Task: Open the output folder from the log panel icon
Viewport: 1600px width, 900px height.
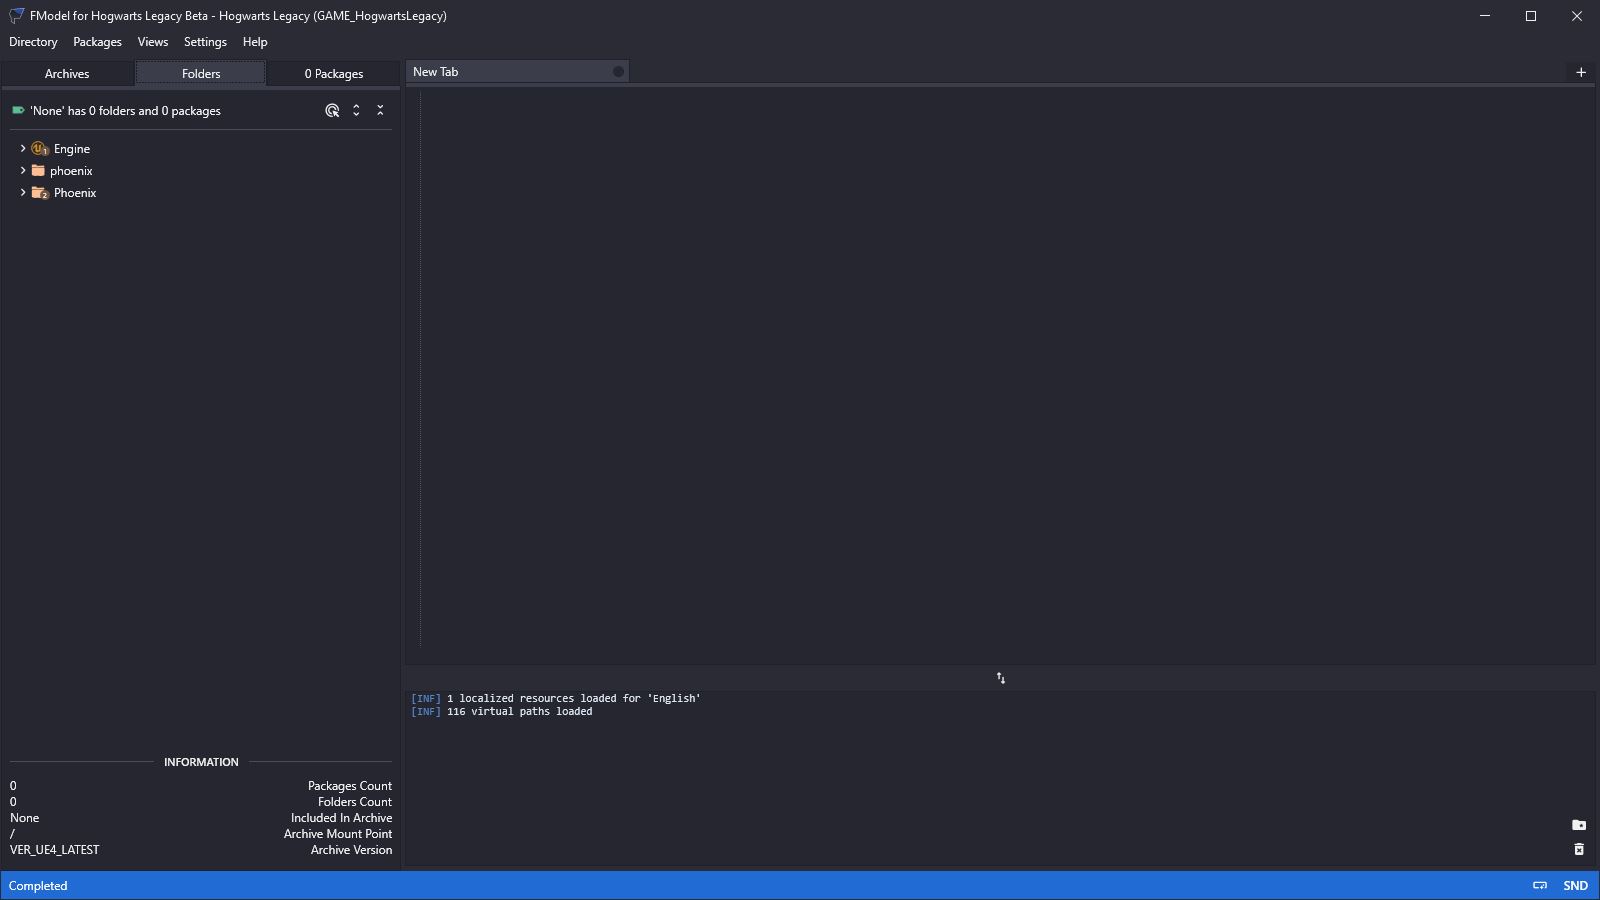Action: [1579, 826]
